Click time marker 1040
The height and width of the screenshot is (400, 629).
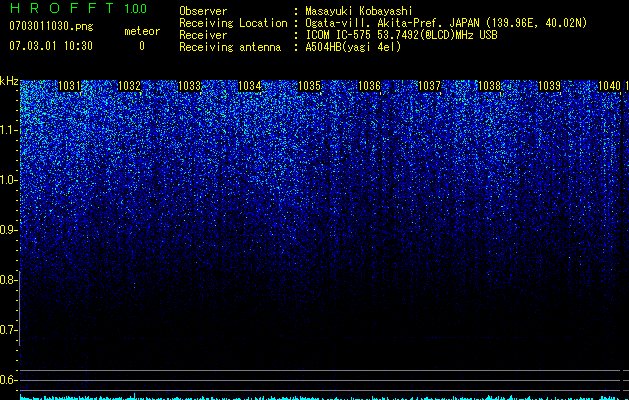(609, 86)
